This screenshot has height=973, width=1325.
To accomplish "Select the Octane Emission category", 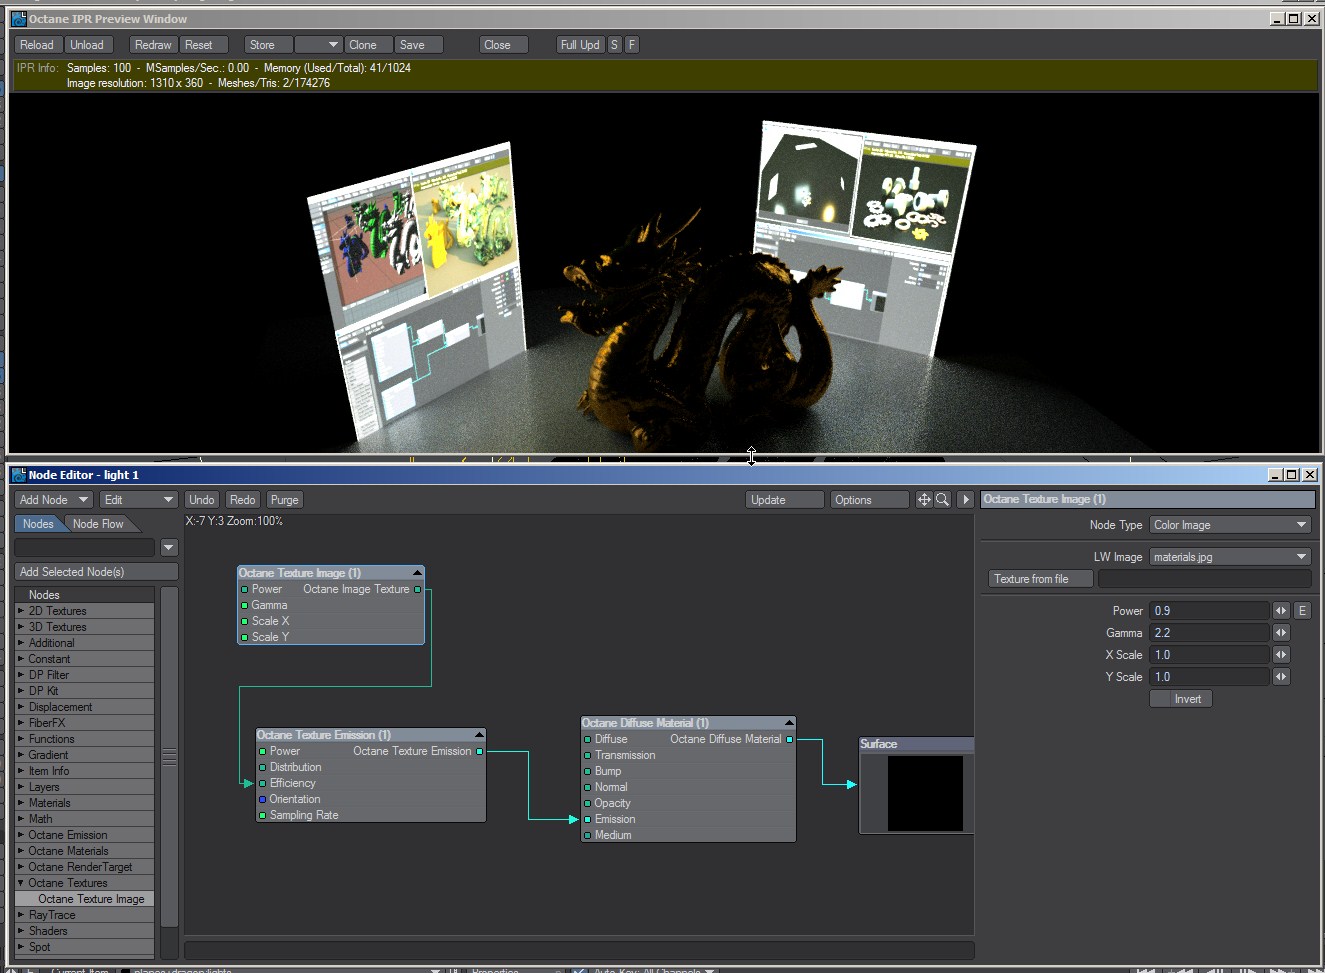I will click(x=85, y=835).
